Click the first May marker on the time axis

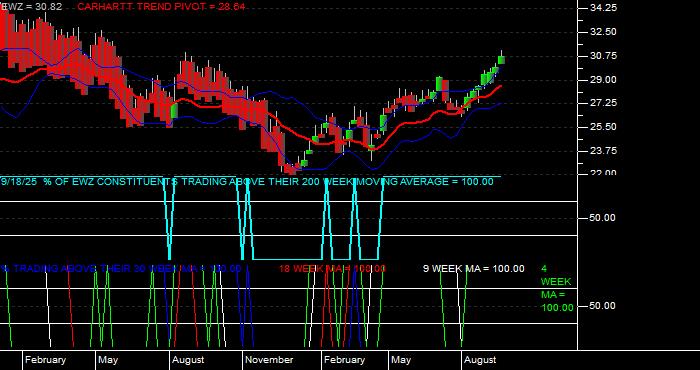[x=108, y=360]
